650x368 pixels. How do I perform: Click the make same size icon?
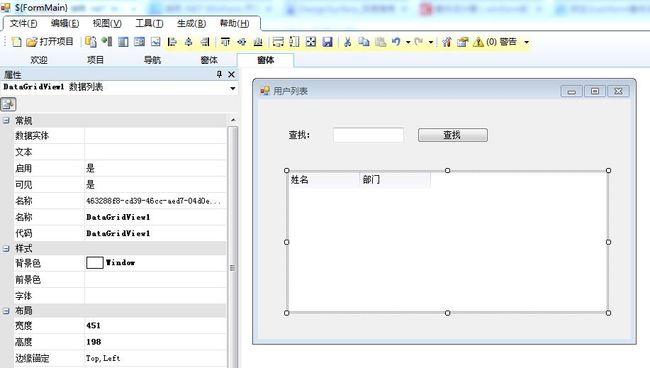coord(311,42)
